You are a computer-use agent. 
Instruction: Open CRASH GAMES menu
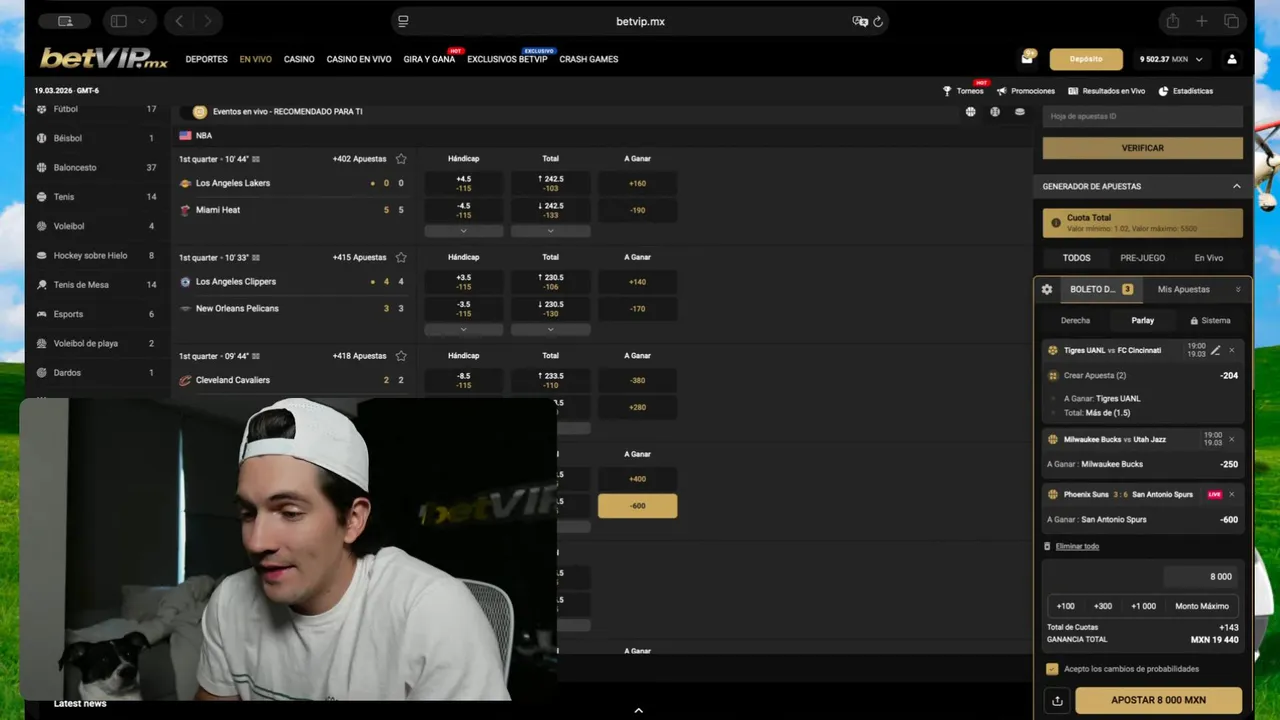[589, 59]
